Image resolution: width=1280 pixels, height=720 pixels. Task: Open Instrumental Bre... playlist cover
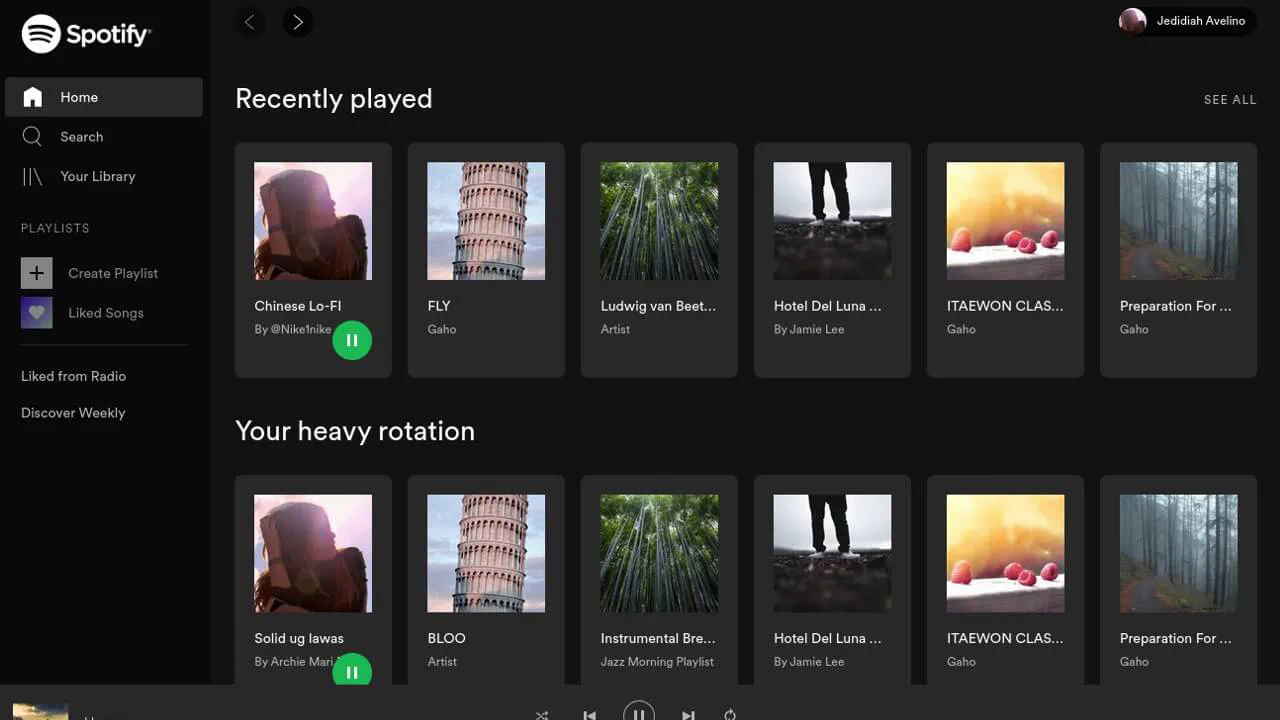pos(659,553)
